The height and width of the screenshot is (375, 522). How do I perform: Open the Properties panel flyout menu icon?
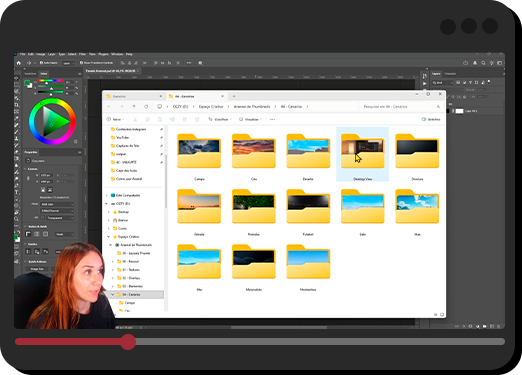[79, 152]
